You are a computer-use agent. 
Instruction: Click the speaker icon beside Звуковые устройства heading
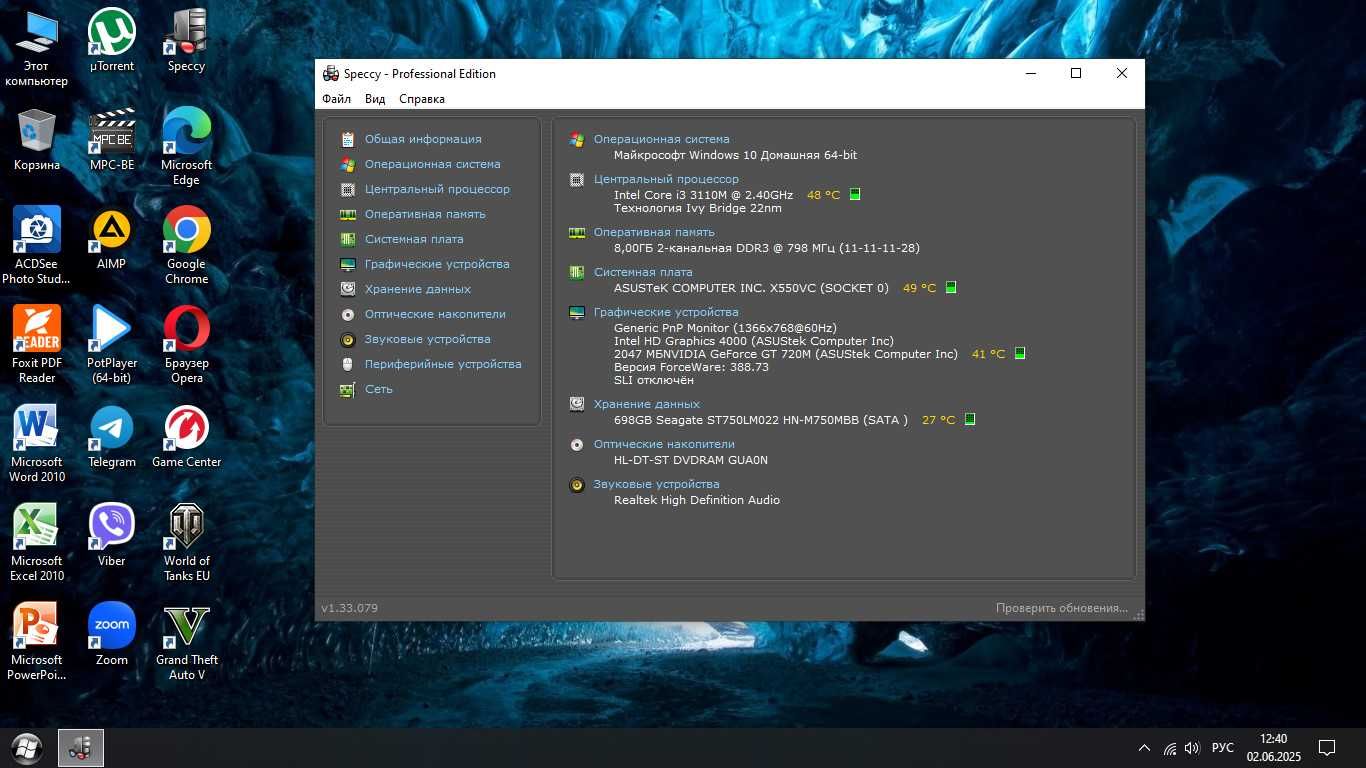click(x=577, y=485)
